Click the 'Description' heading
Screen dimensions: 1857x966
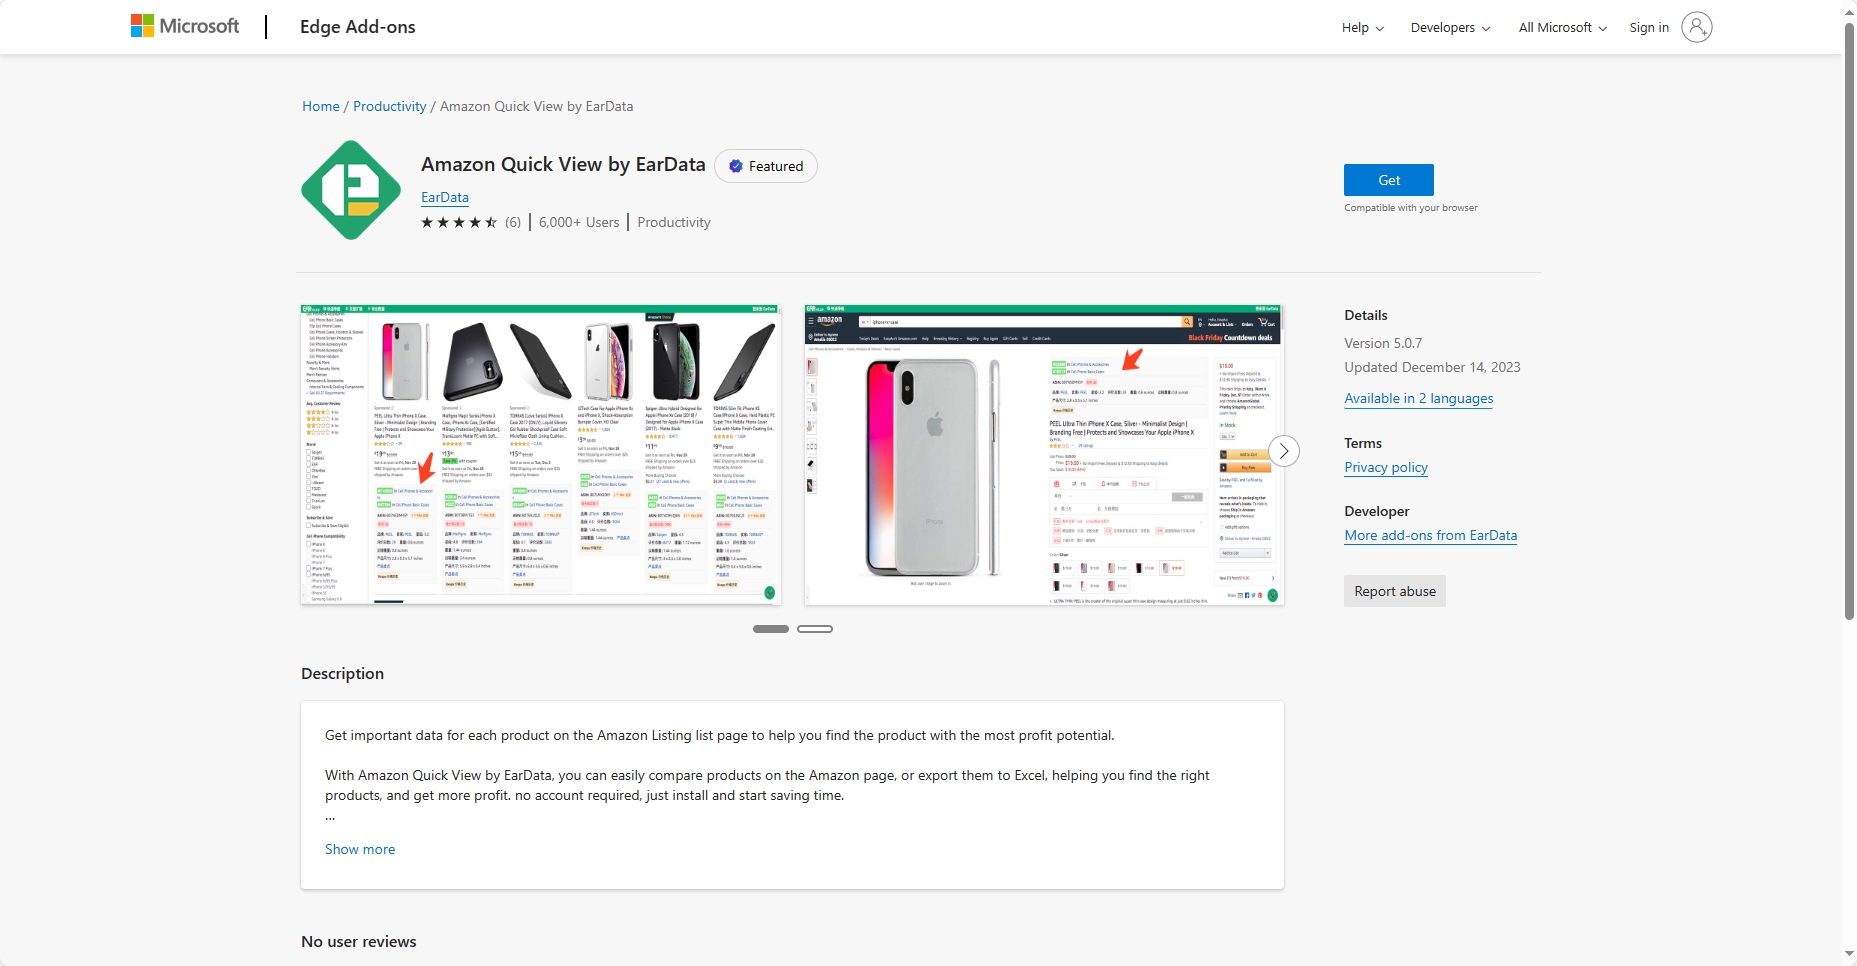343,673
